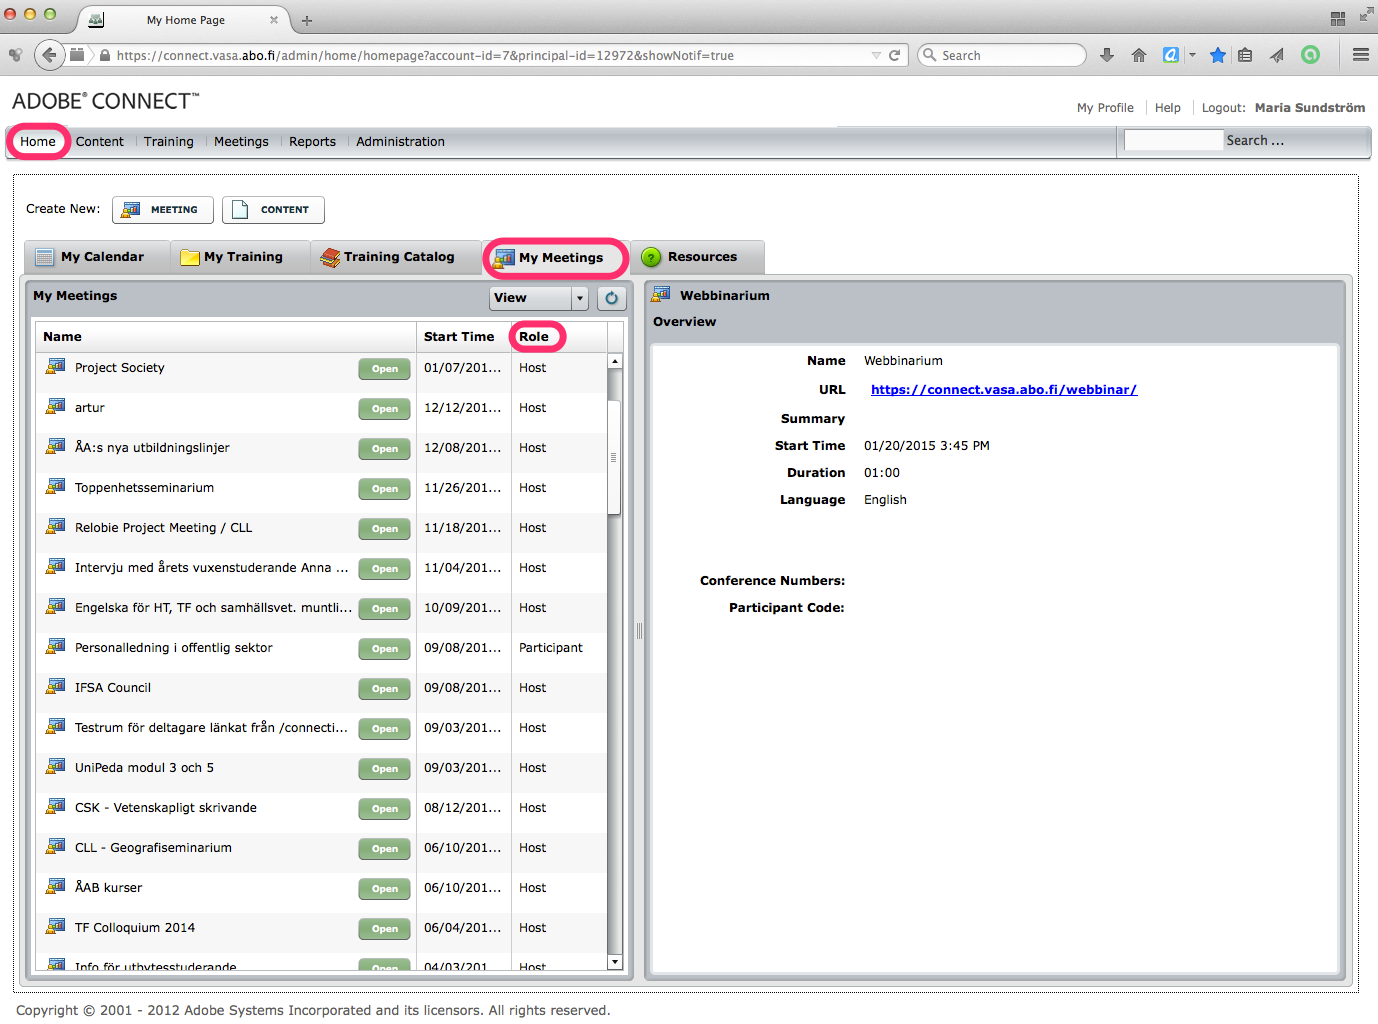Switch to the Training Catalog tab

(396, 257)
